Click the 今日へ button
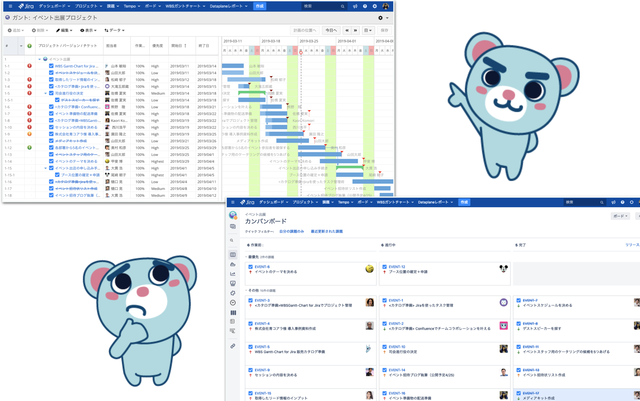The height and width of the screenshot is (401, 640). pyautogui.click(x=331, y=30)
